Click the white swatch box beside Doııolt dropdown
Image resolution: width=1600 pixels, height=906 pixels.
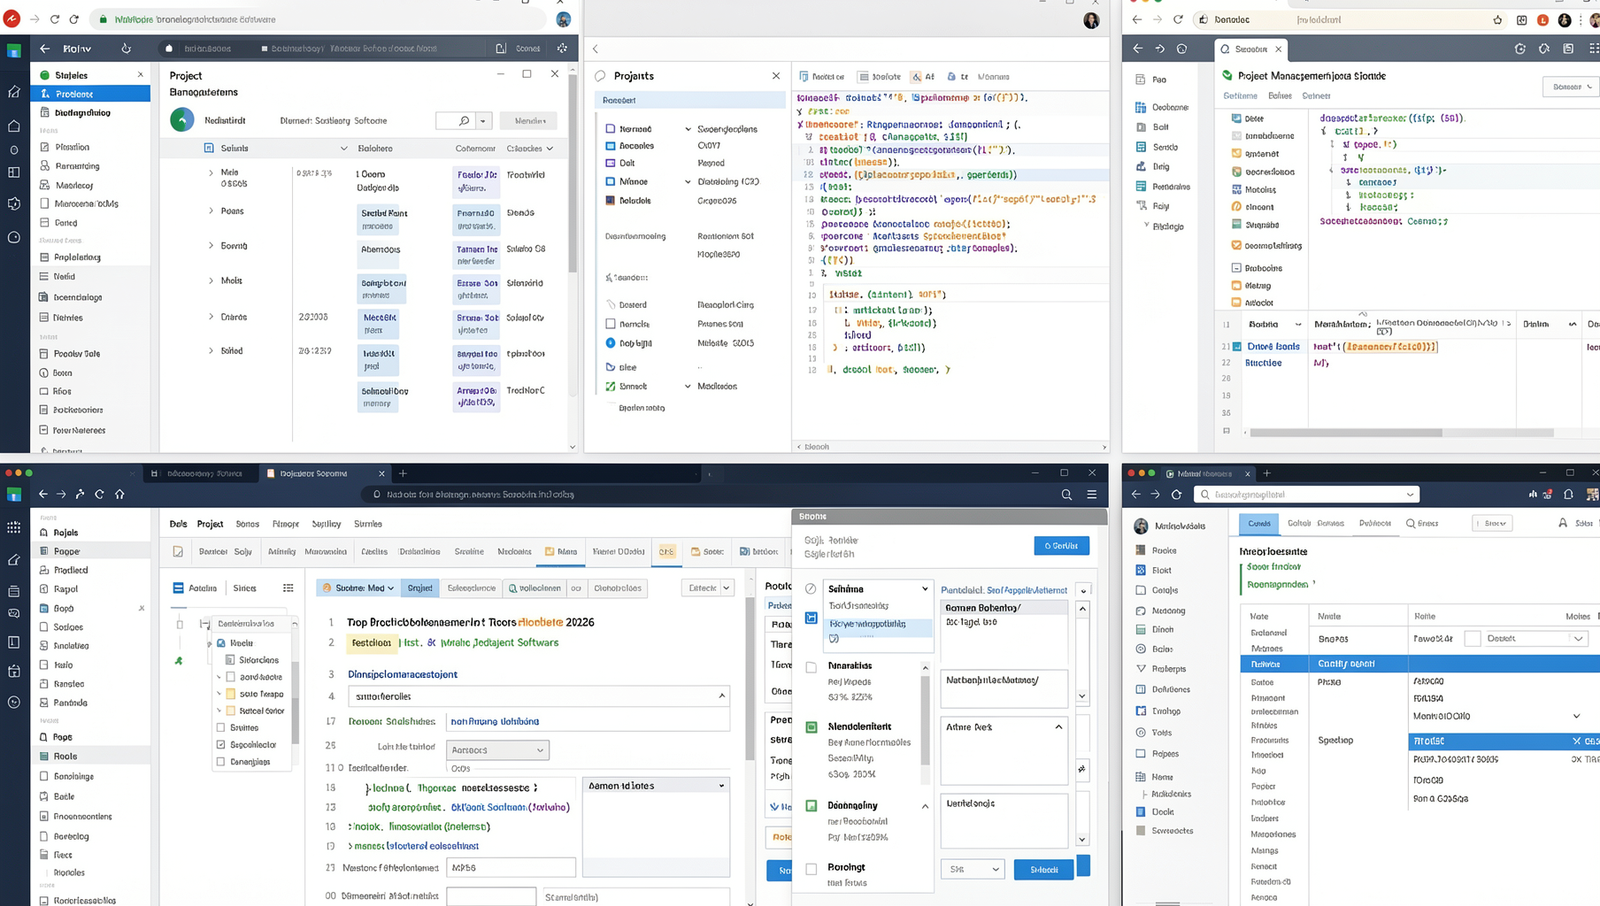pos(1472,638)
